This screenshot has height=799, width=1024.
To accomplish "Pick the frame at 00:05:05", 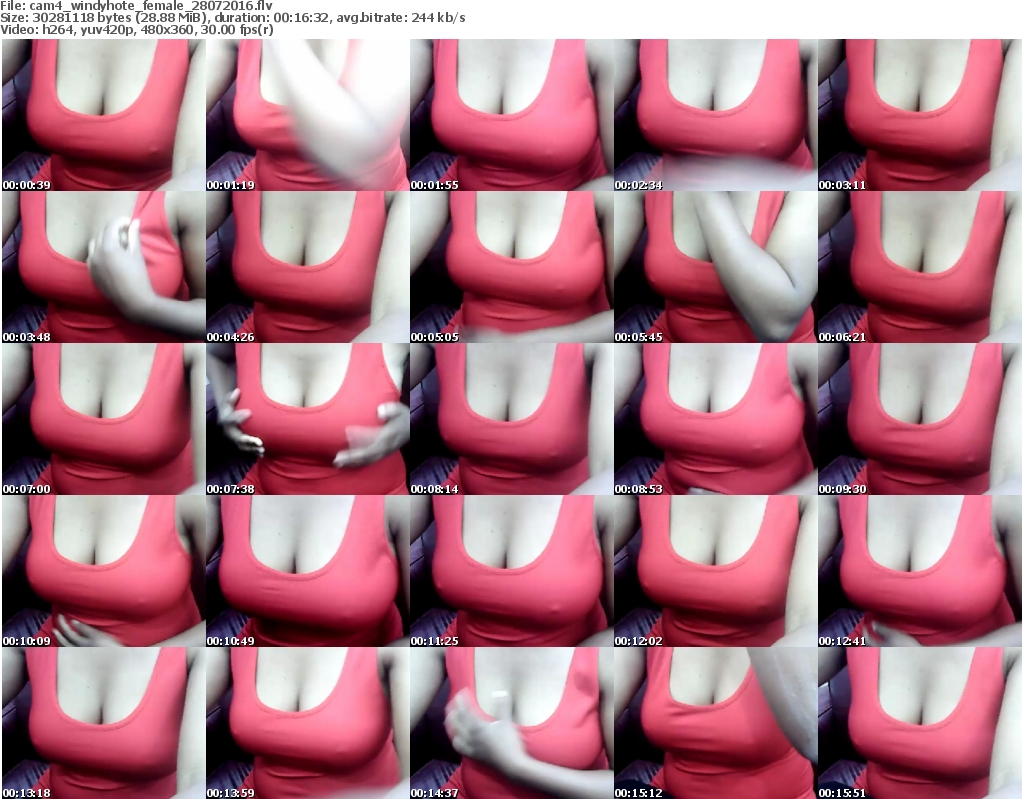I will pyautogui.click(x=511, y=267).
